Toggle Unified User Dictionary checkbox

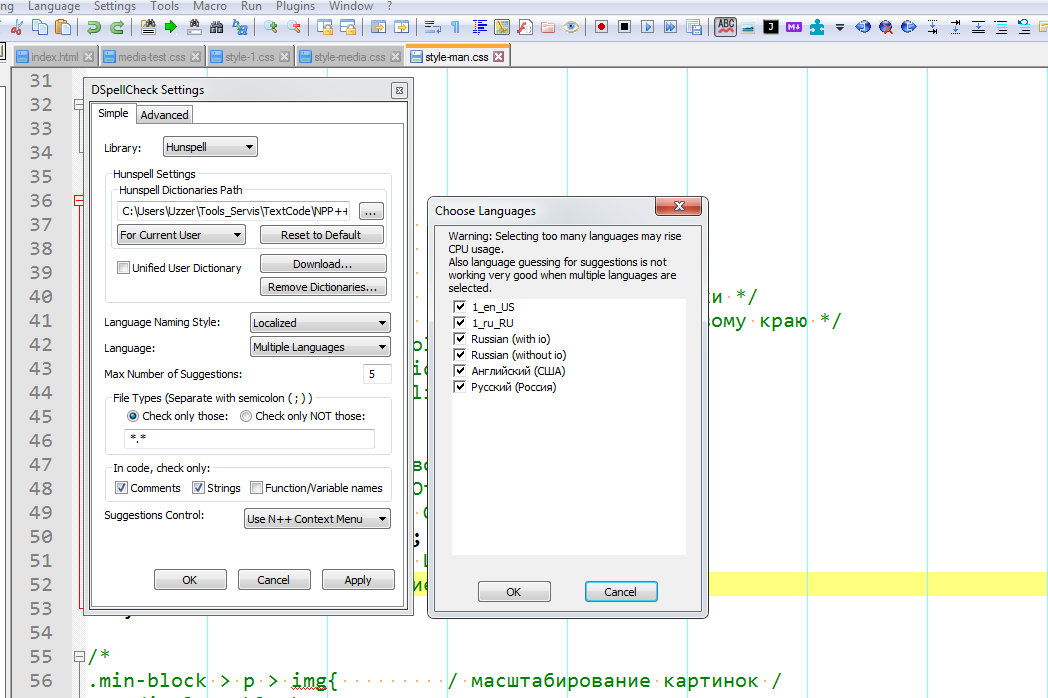point(123,267)
